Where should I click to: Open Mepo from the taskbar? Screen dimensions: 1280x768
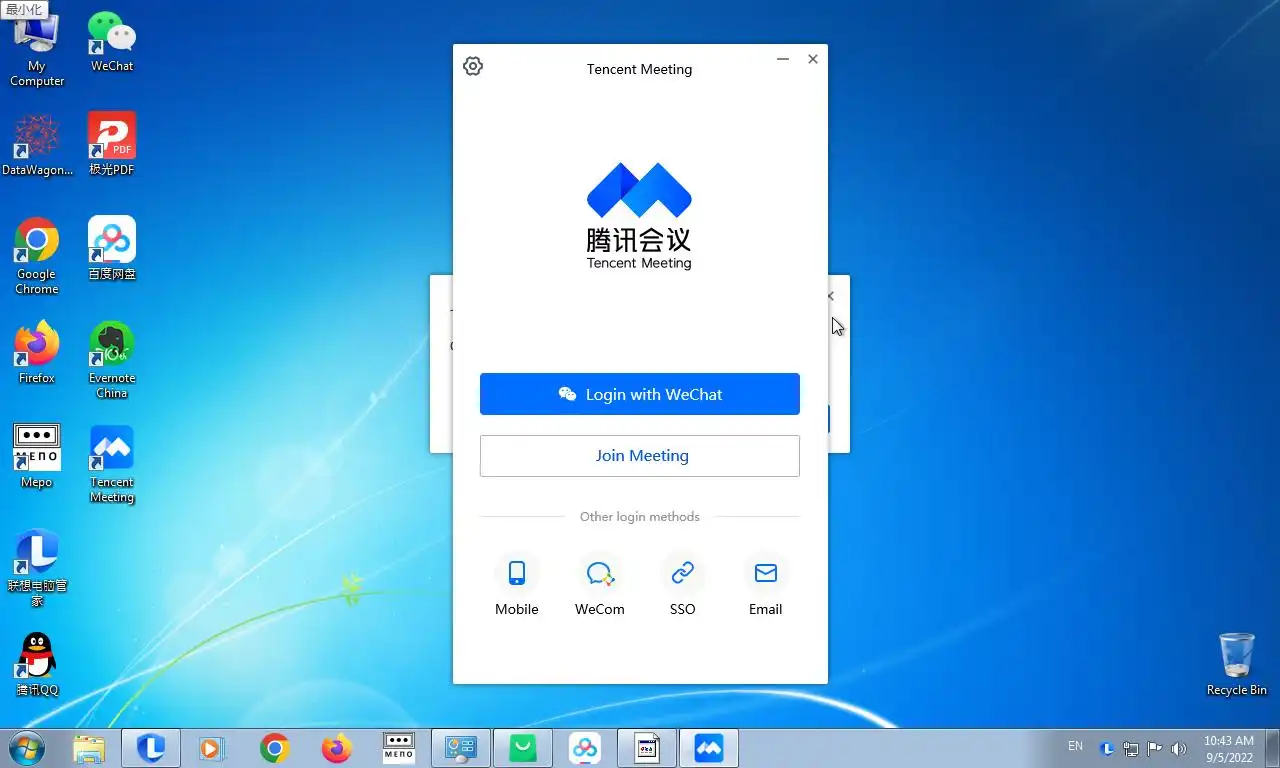[399, 748]
